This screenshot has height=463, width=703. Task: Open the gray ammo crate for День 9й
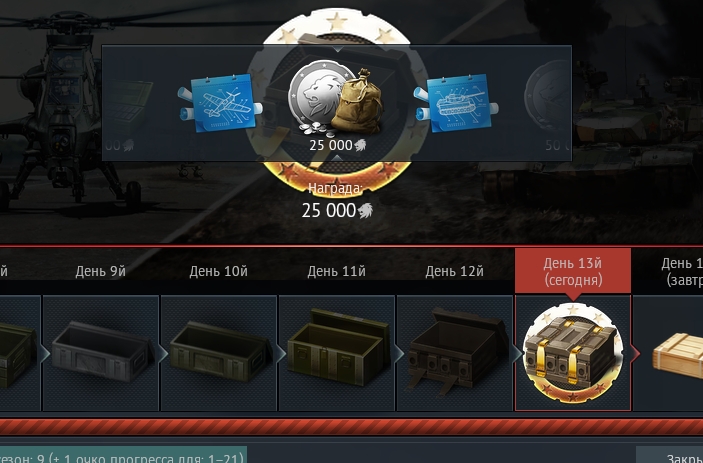(101, 353)
